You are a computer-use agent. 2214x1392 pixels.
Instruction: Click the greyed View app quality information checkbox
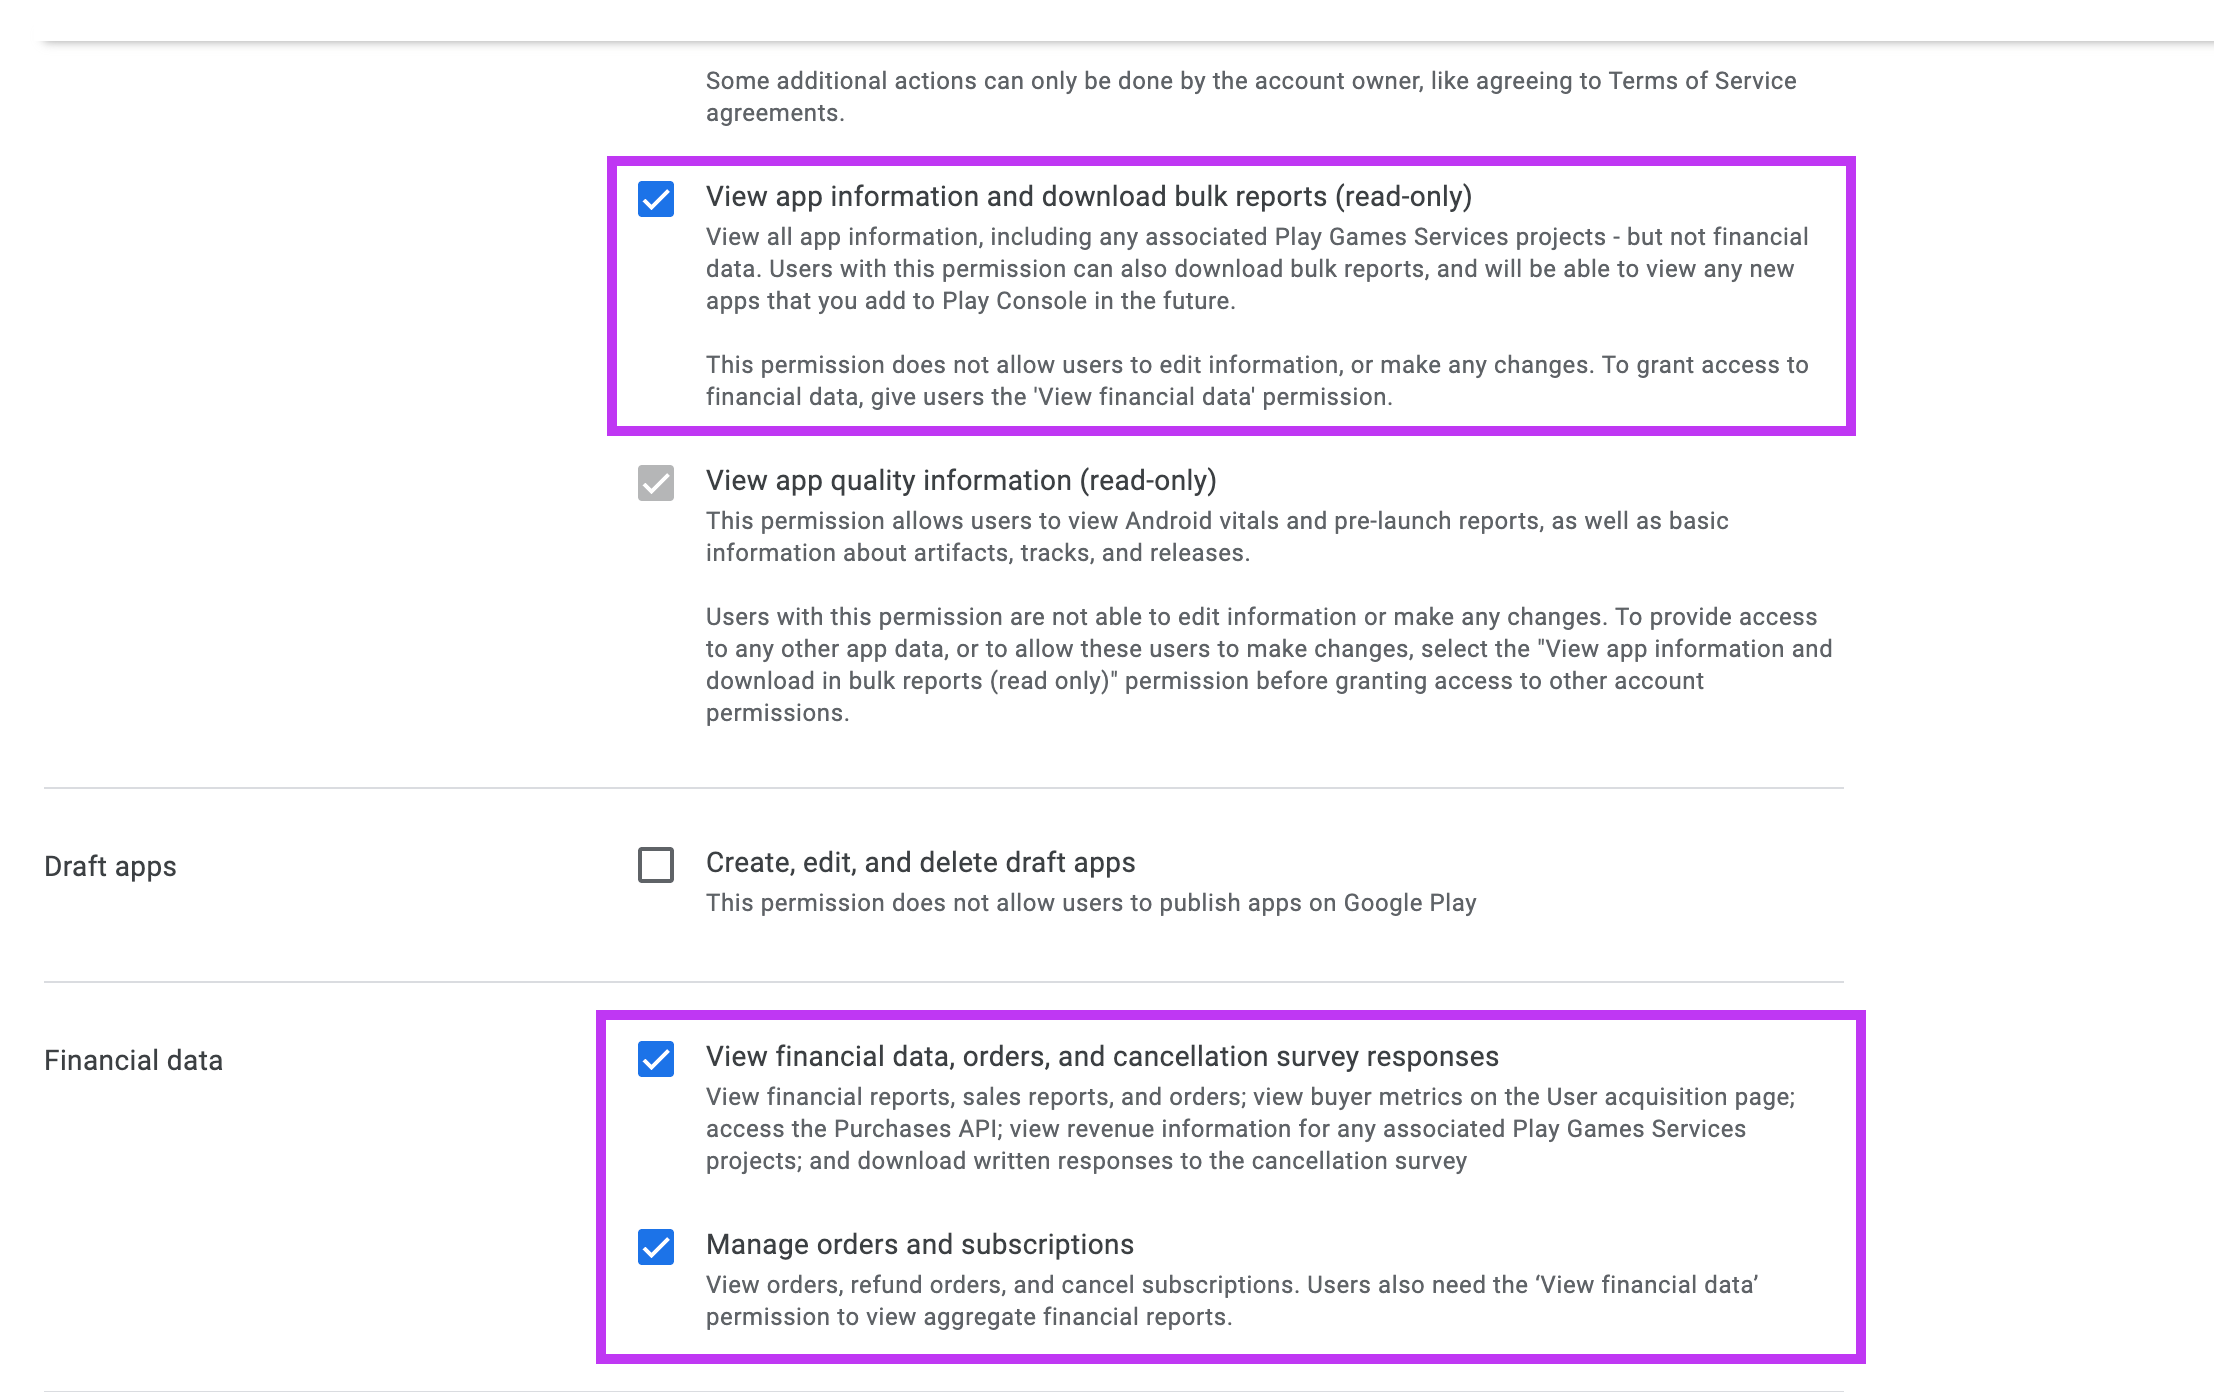tap(656, 483)
